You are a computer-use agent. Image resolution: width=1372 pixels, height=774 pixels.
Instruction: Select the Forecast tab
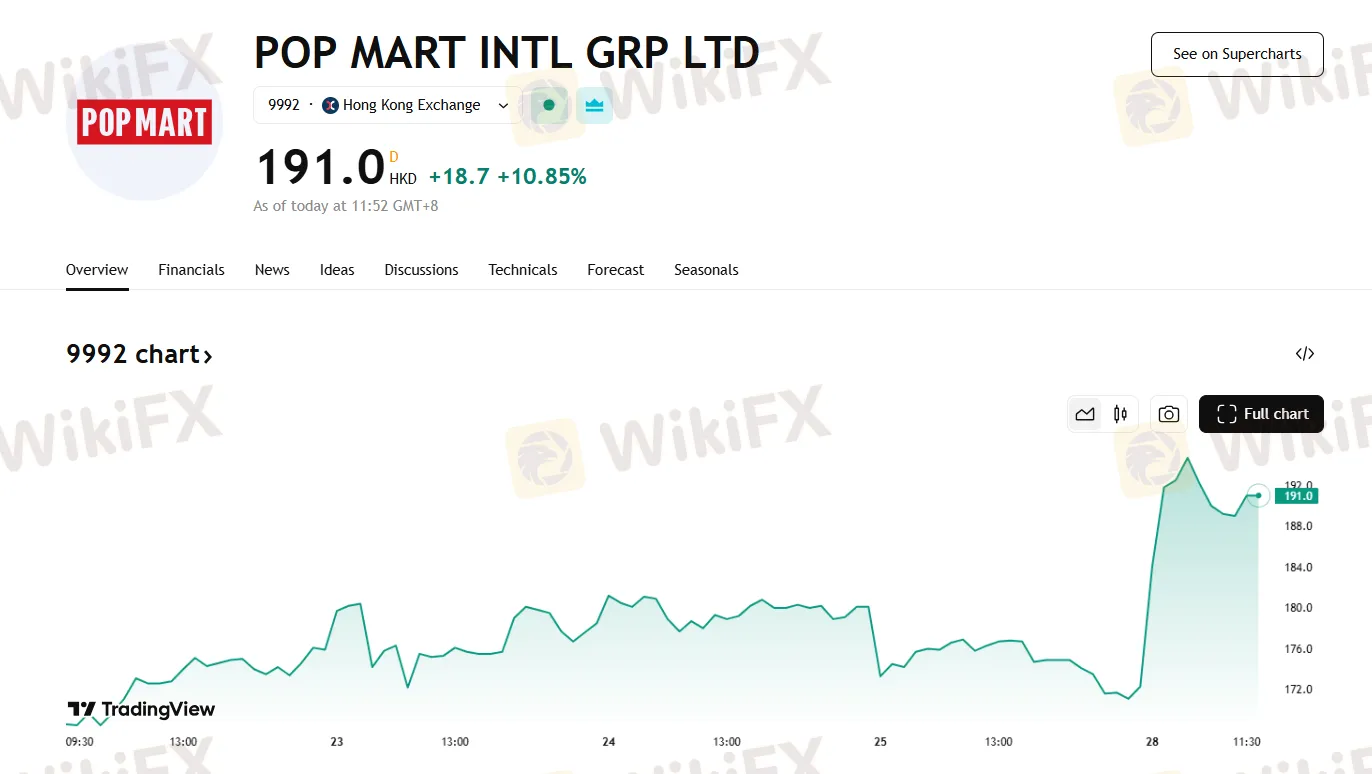(615, 270)
